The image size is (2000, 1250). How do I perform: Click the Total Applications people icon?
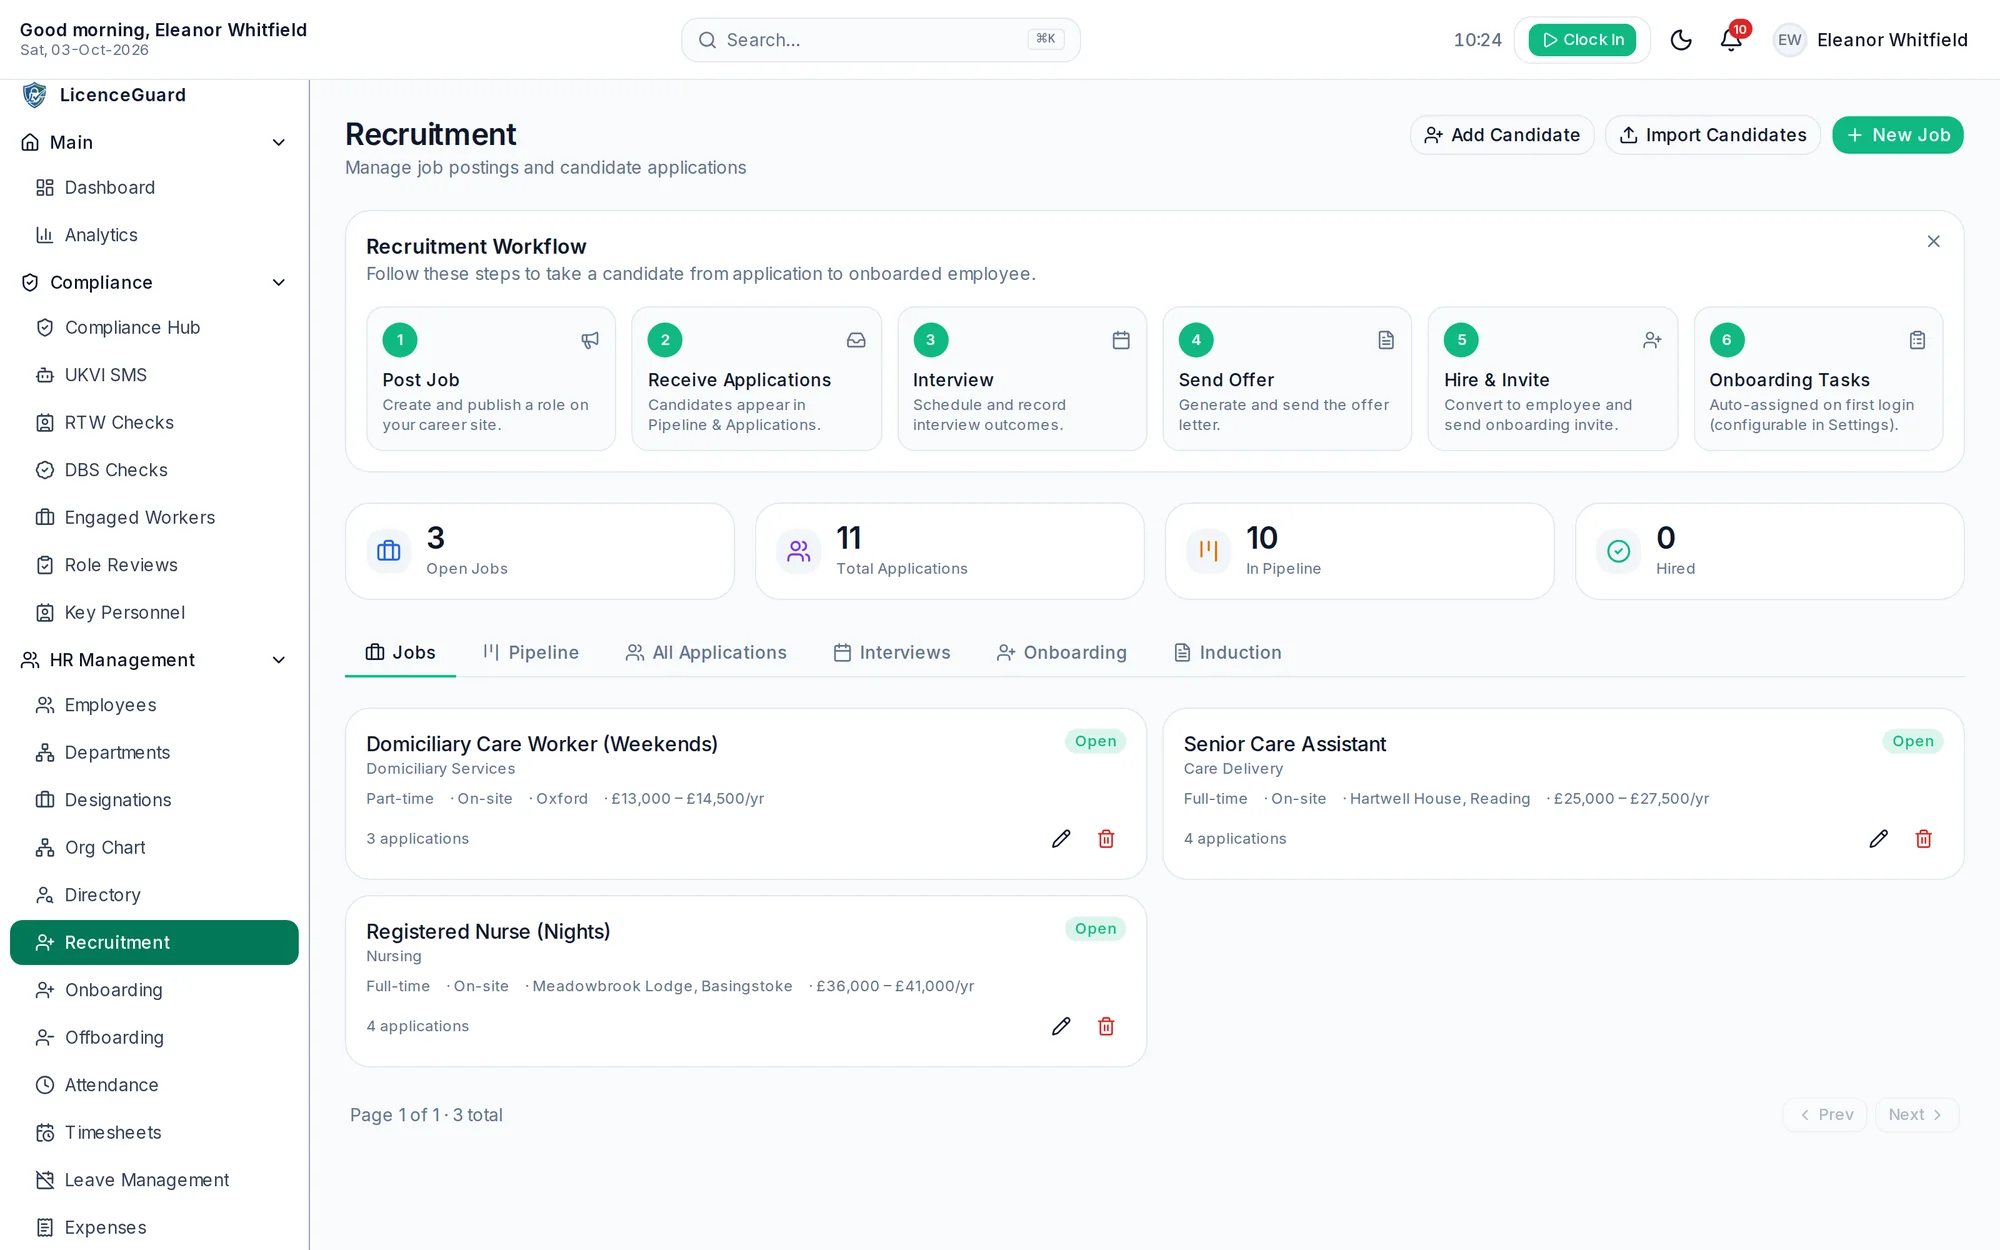coord(799,551)
